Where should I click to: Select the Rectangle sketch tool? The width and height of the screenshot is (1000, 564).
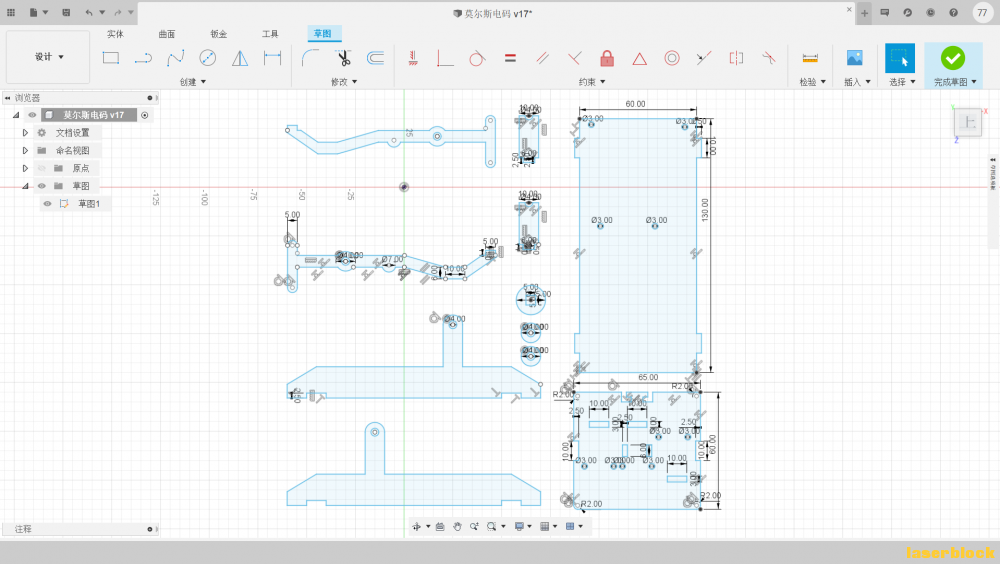coord(111,58)
